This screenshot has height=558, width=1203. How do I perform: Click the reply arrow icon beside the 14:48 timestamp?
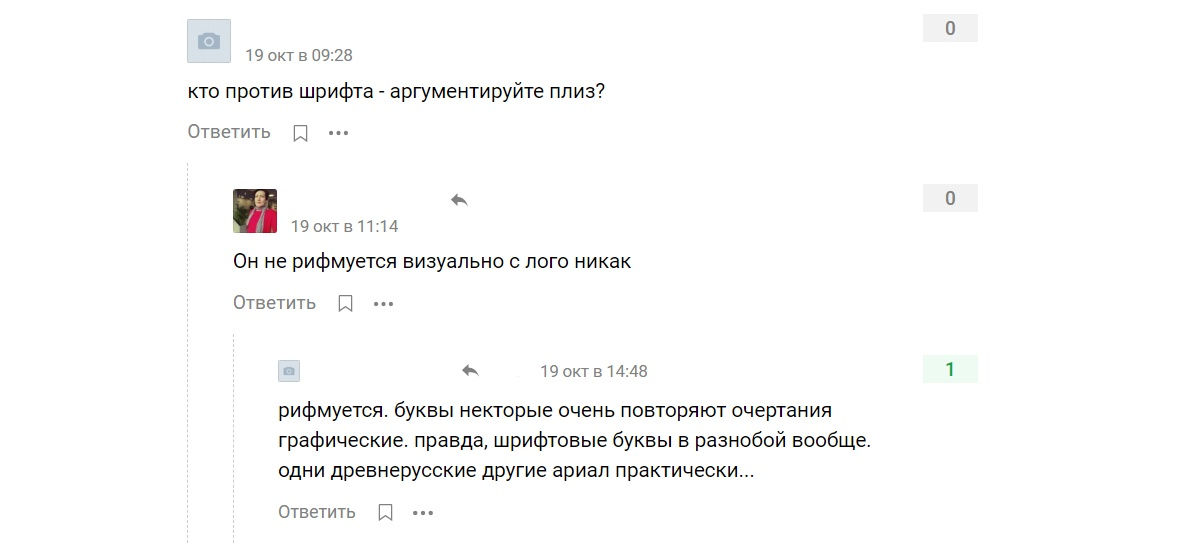coord(470,371)
